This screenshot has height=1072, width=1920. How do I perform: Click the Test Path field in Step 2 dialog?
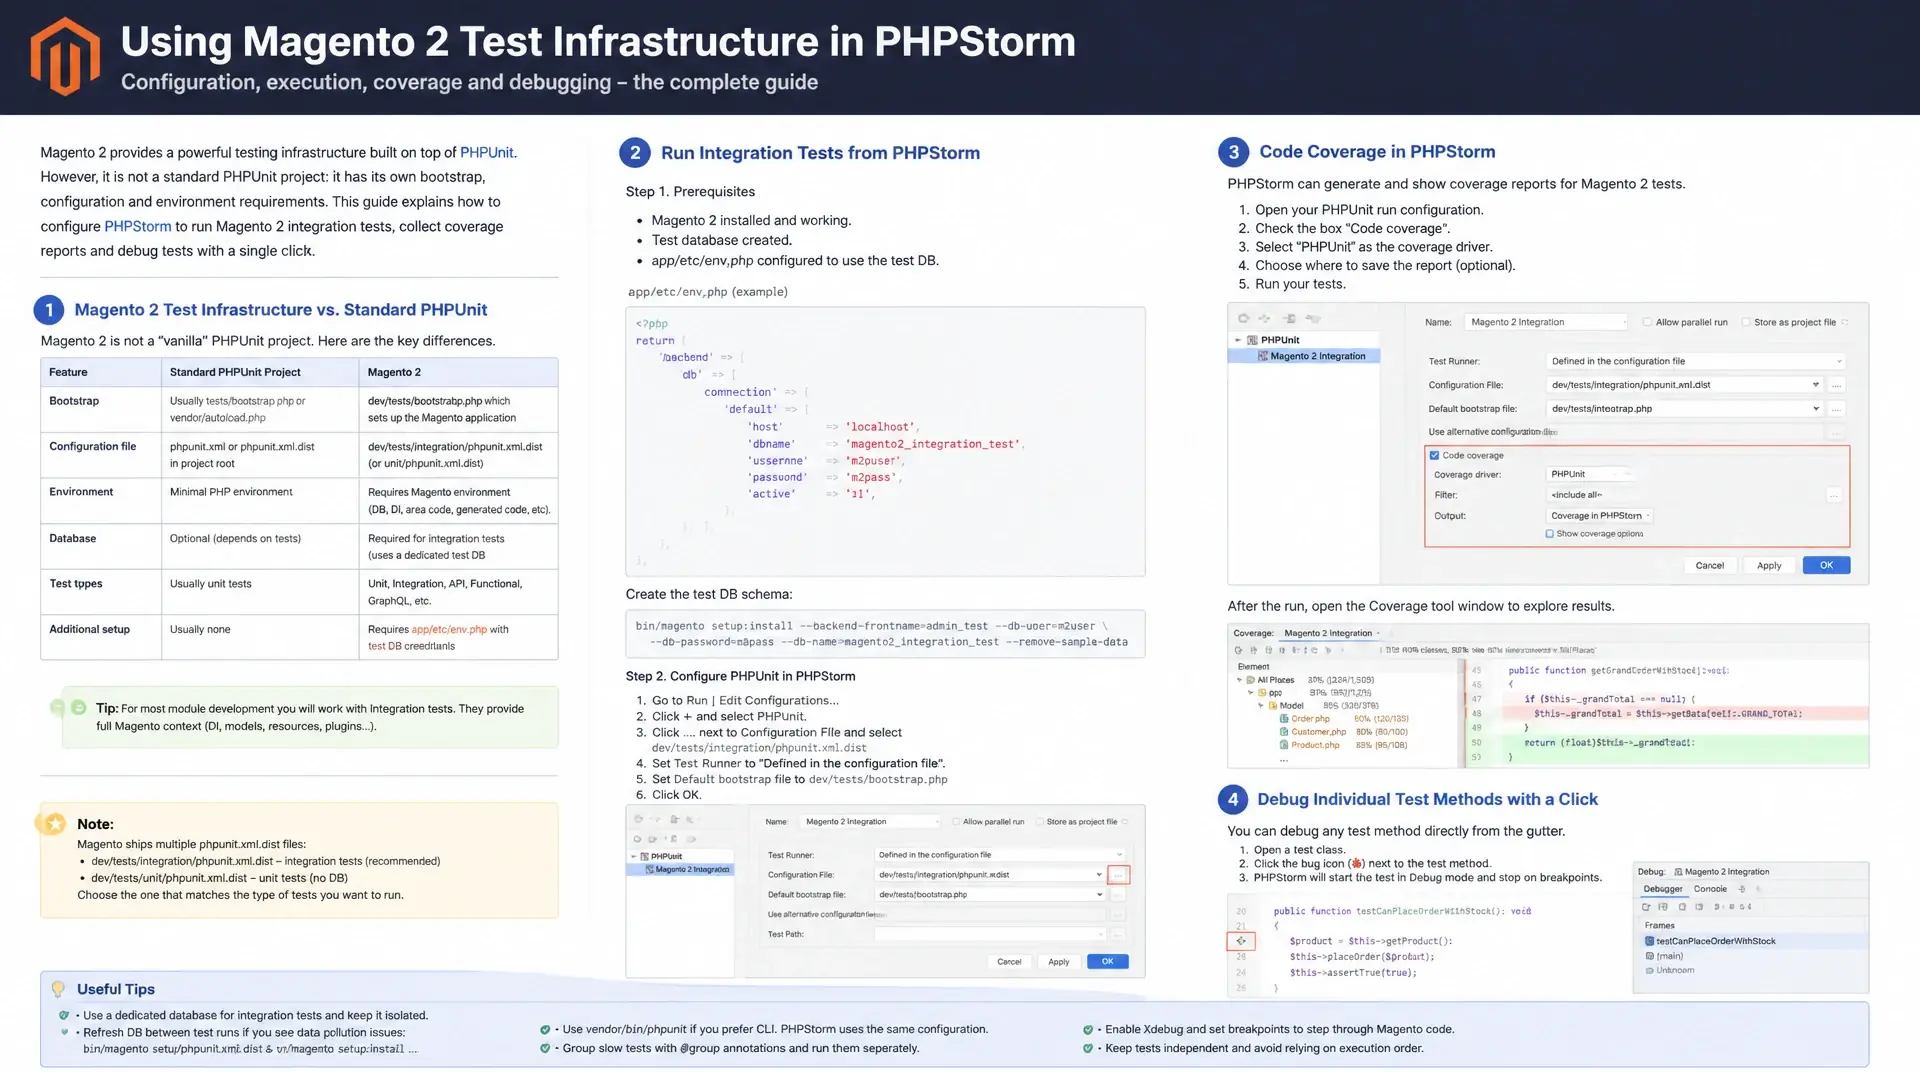[x=989, y=934]
